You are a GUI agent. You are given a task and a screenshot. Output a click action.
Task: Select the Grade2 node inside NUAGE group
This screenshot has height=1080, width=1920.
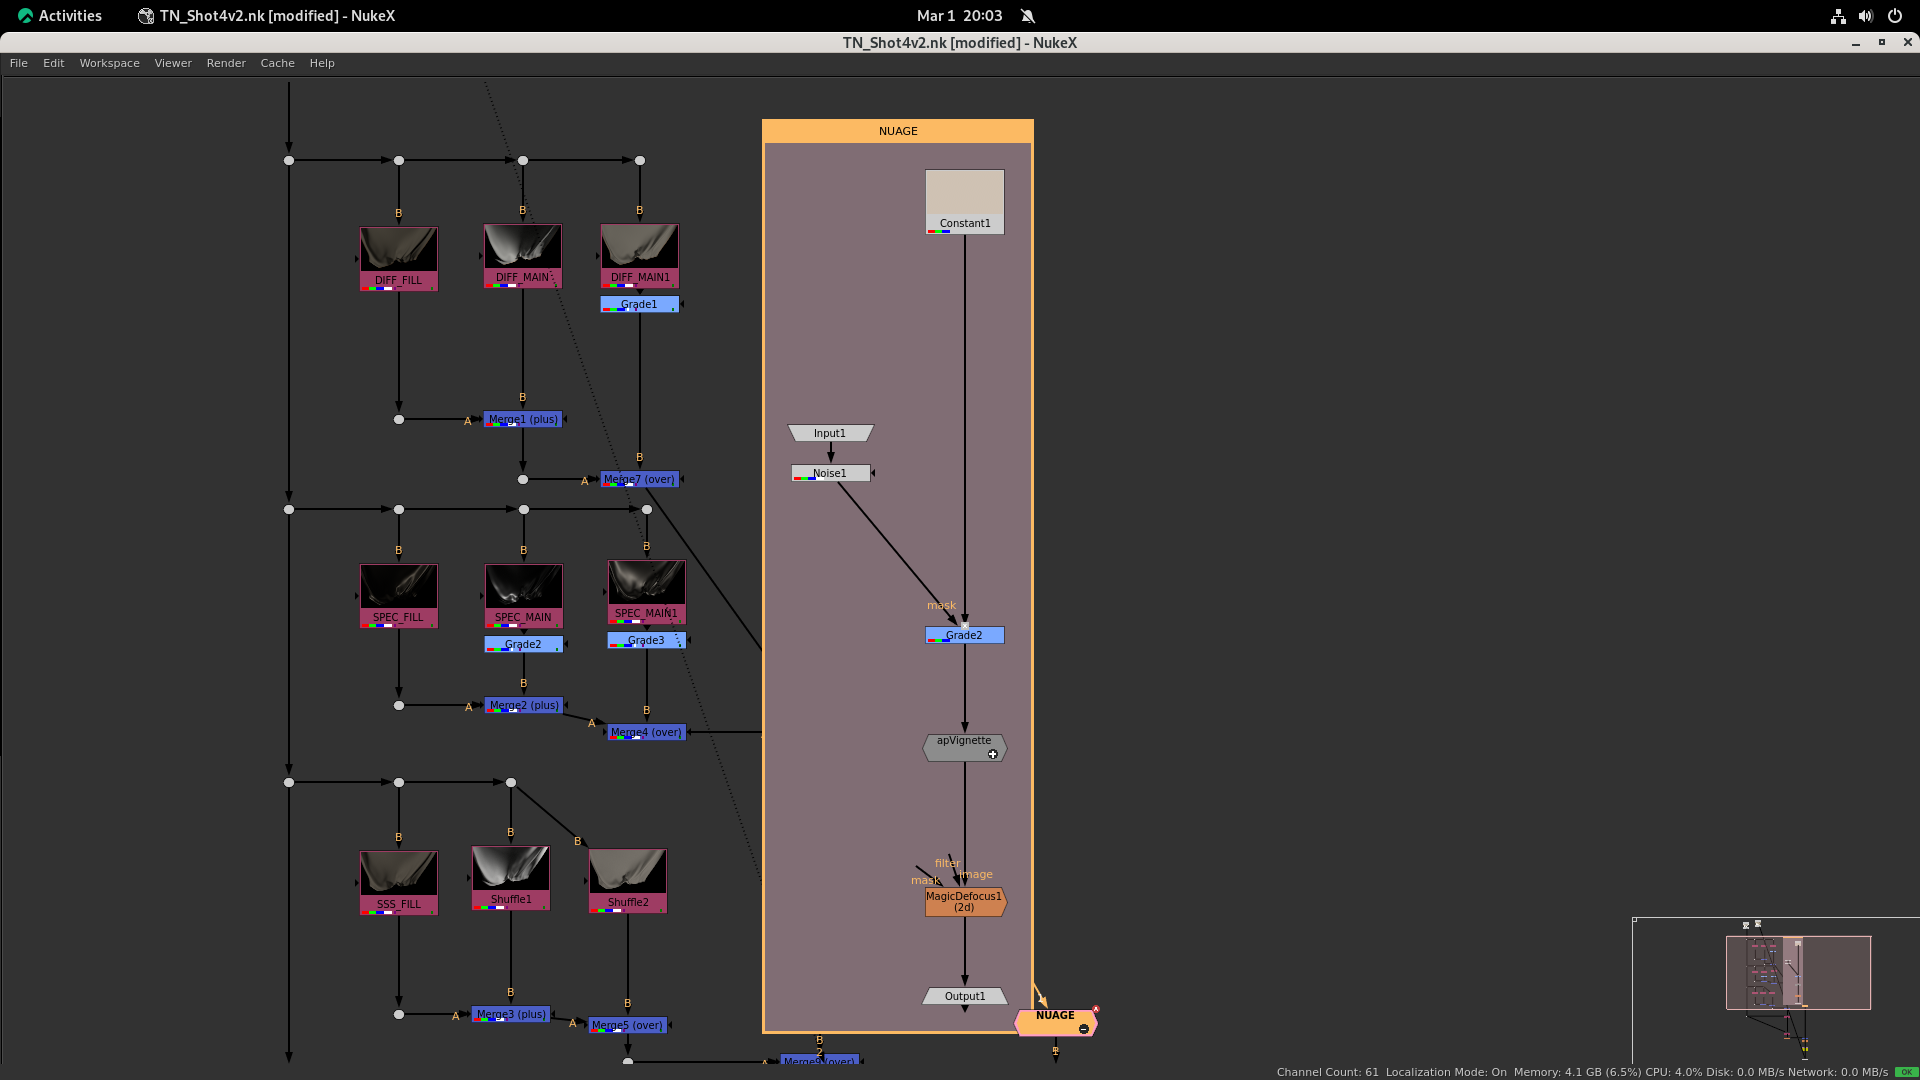click(x=964, y=635)
